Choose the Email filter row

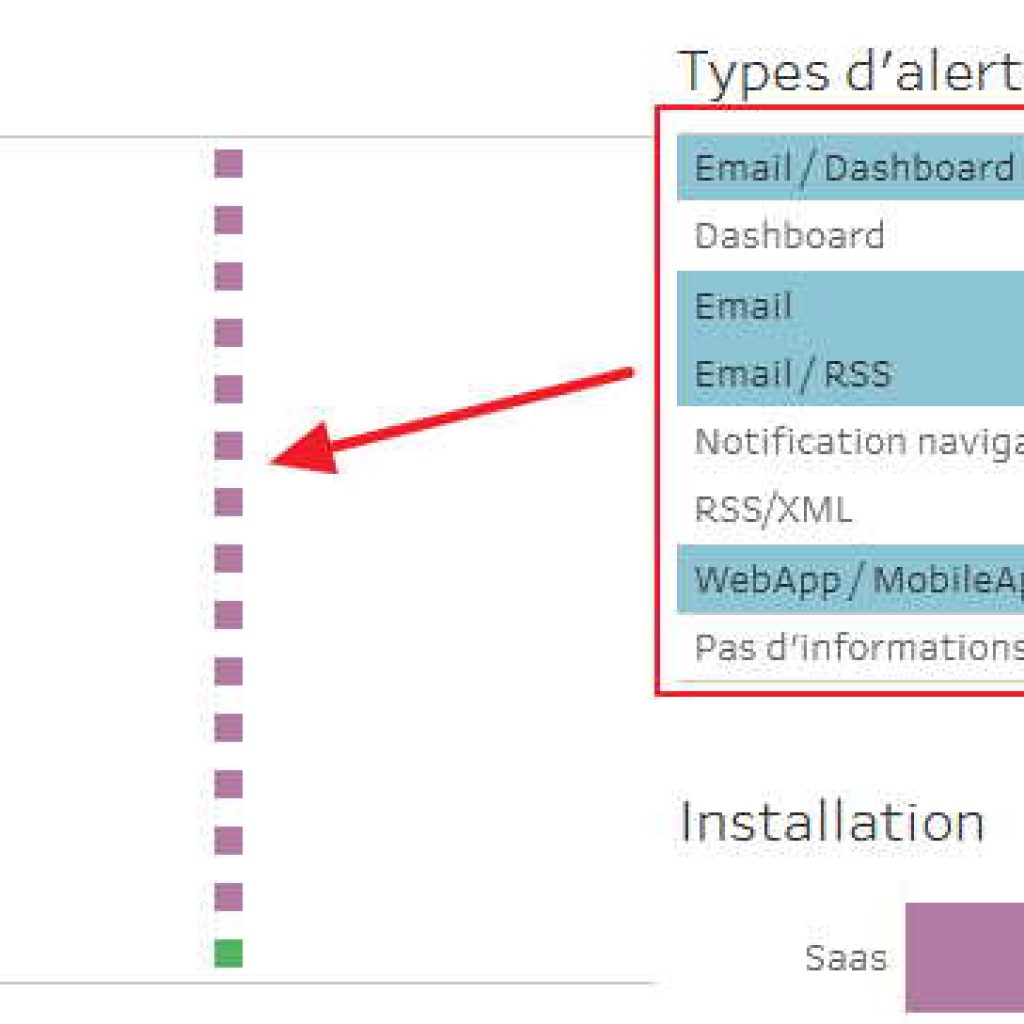pyautogui.click(x=850, y=306)
